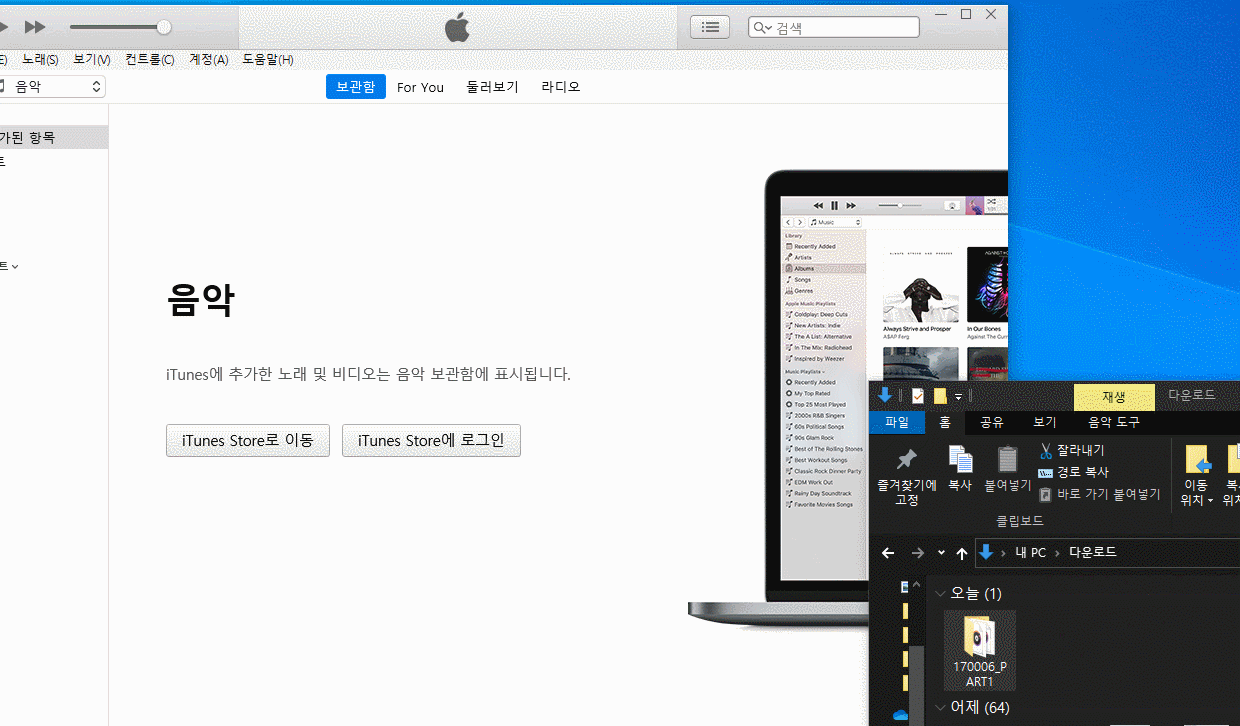Switch to the 둘러보기 tab

click(492, 87)
